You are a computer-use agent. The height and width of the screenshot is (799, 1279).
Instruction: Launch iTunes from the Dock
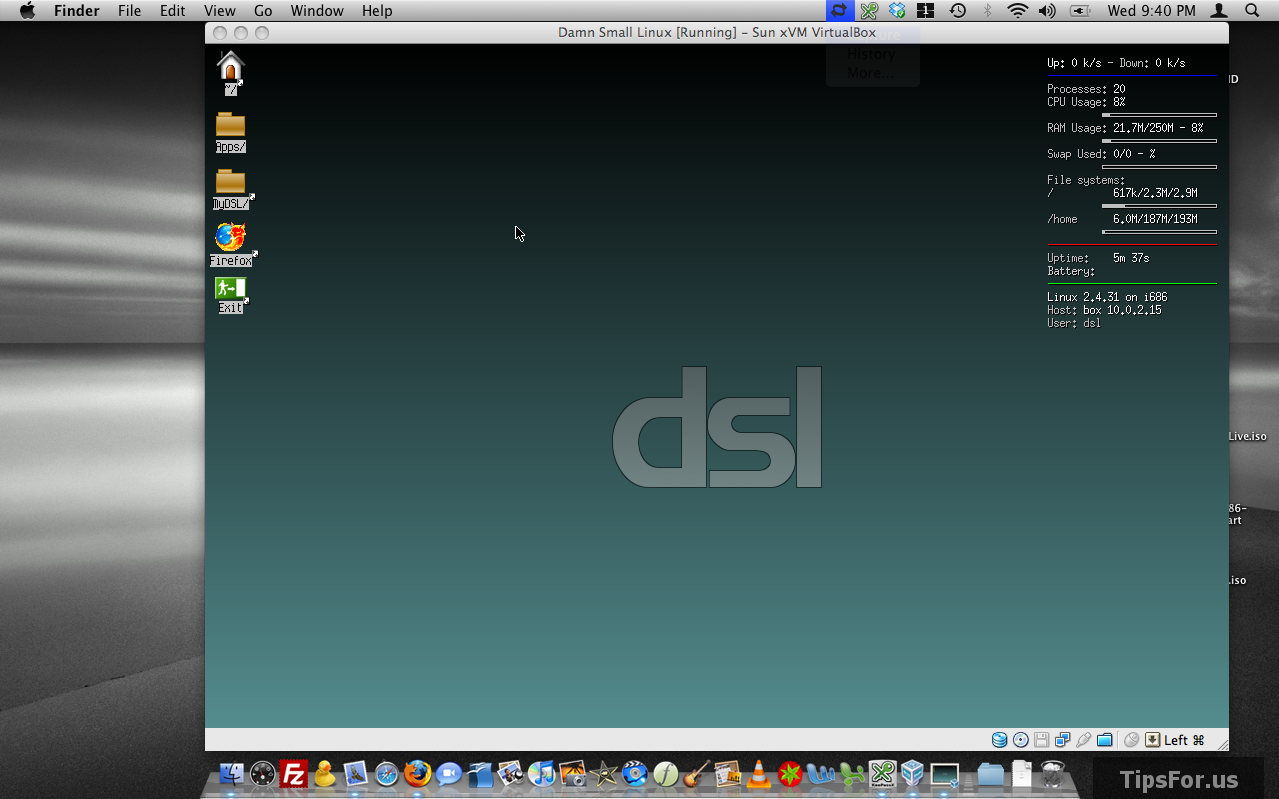click(541, 773)
